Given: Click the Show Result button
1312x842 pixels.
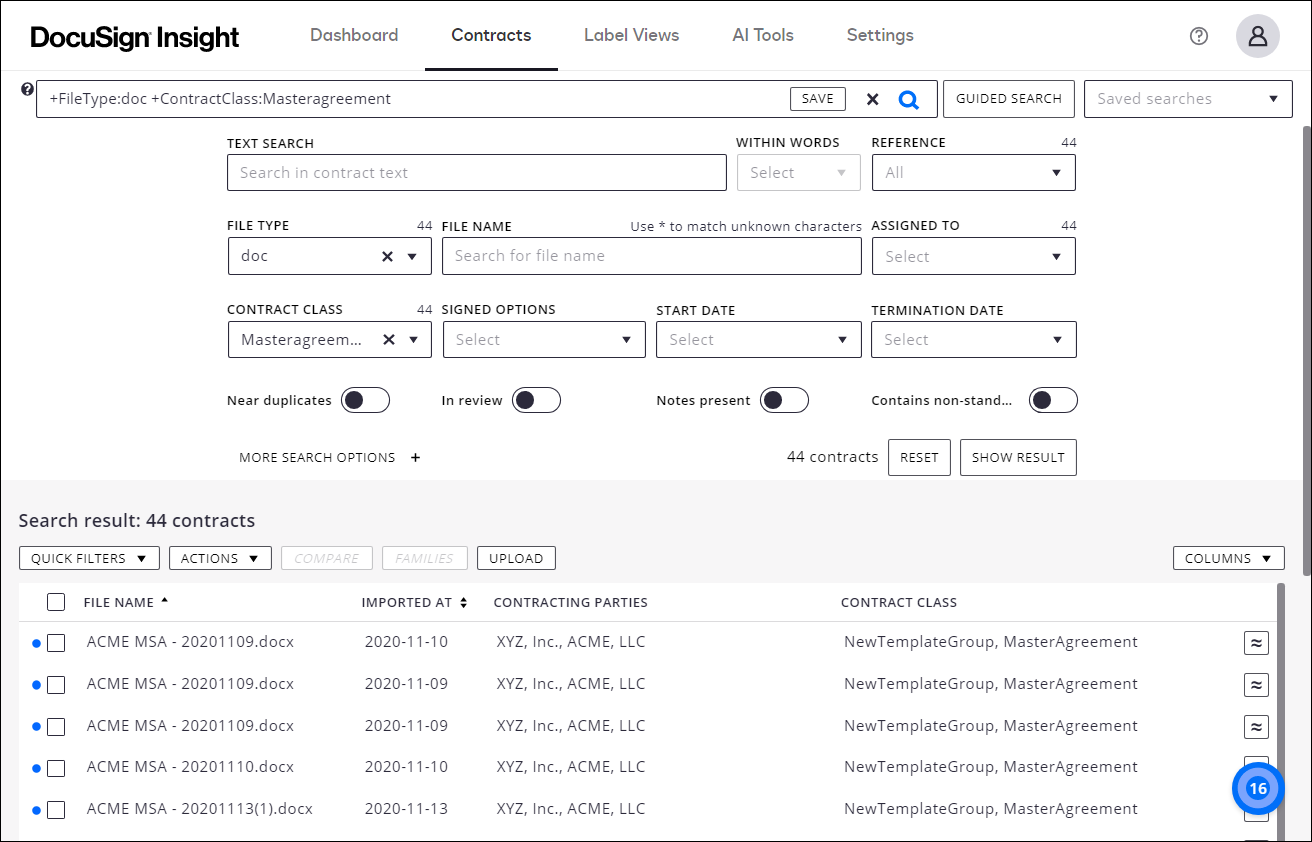Looking at the screenshot, I should tap(1018, 457).
